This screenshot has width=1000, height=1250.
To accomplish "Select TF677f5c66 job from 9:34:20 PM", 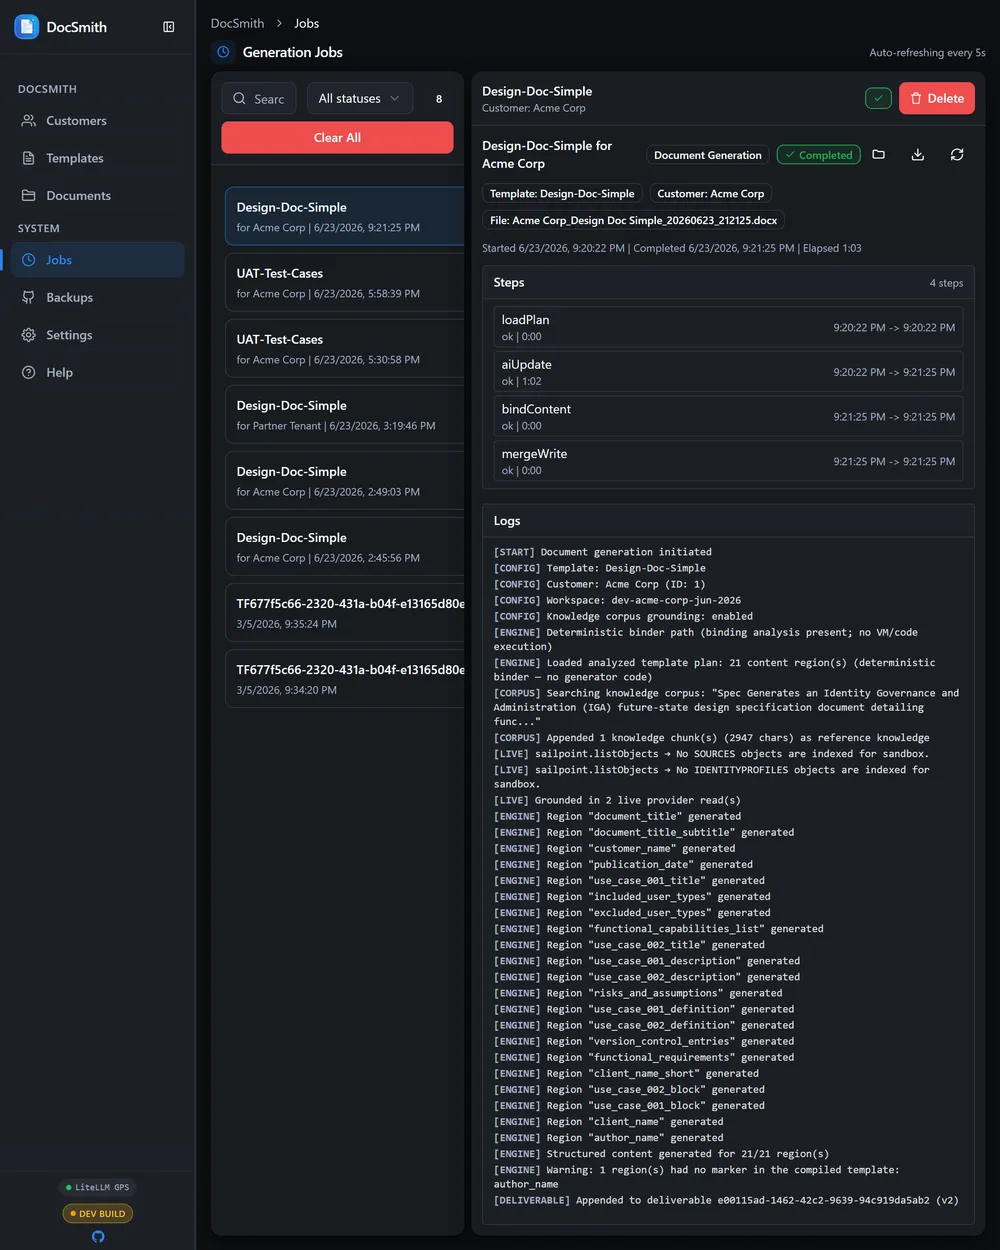I will [x=345, y=678].
